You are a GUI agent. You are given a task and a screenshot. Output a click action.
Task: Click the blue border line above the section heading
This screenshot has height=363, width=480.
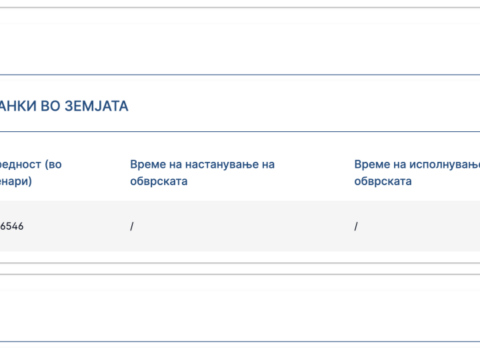(240, 75)
